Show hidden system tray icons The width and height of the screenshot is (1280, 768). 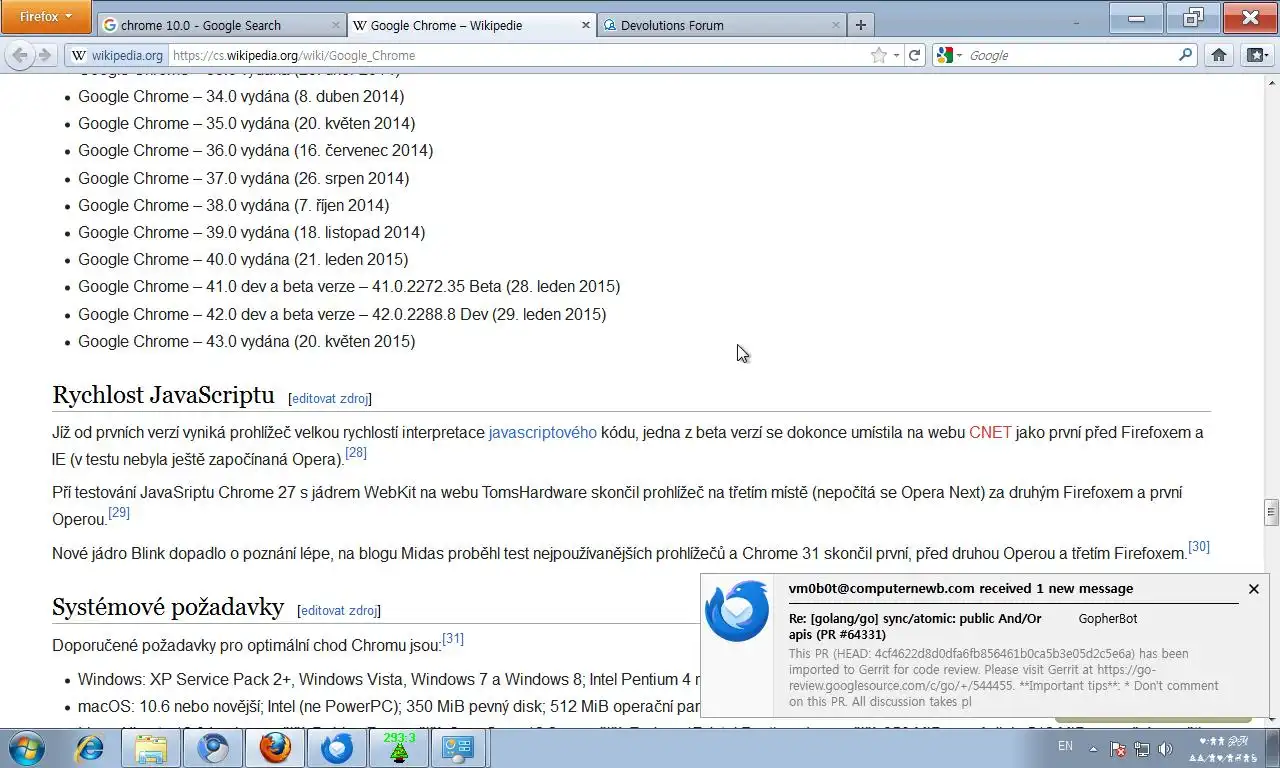click(x=1093, y=748)
